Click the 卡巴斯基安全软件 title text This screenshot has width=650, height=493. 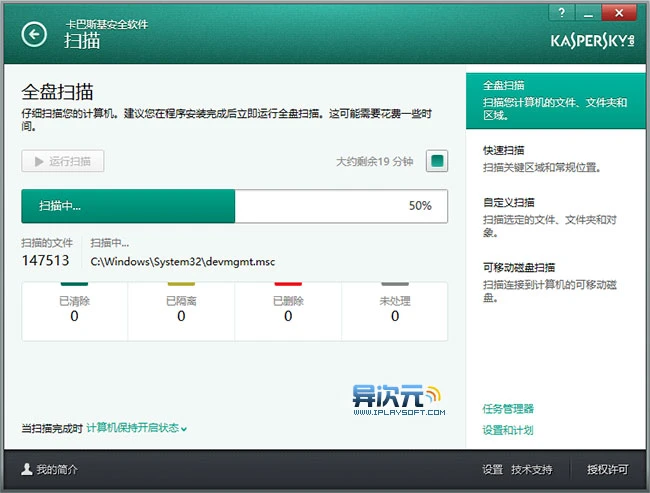(107, 24)
